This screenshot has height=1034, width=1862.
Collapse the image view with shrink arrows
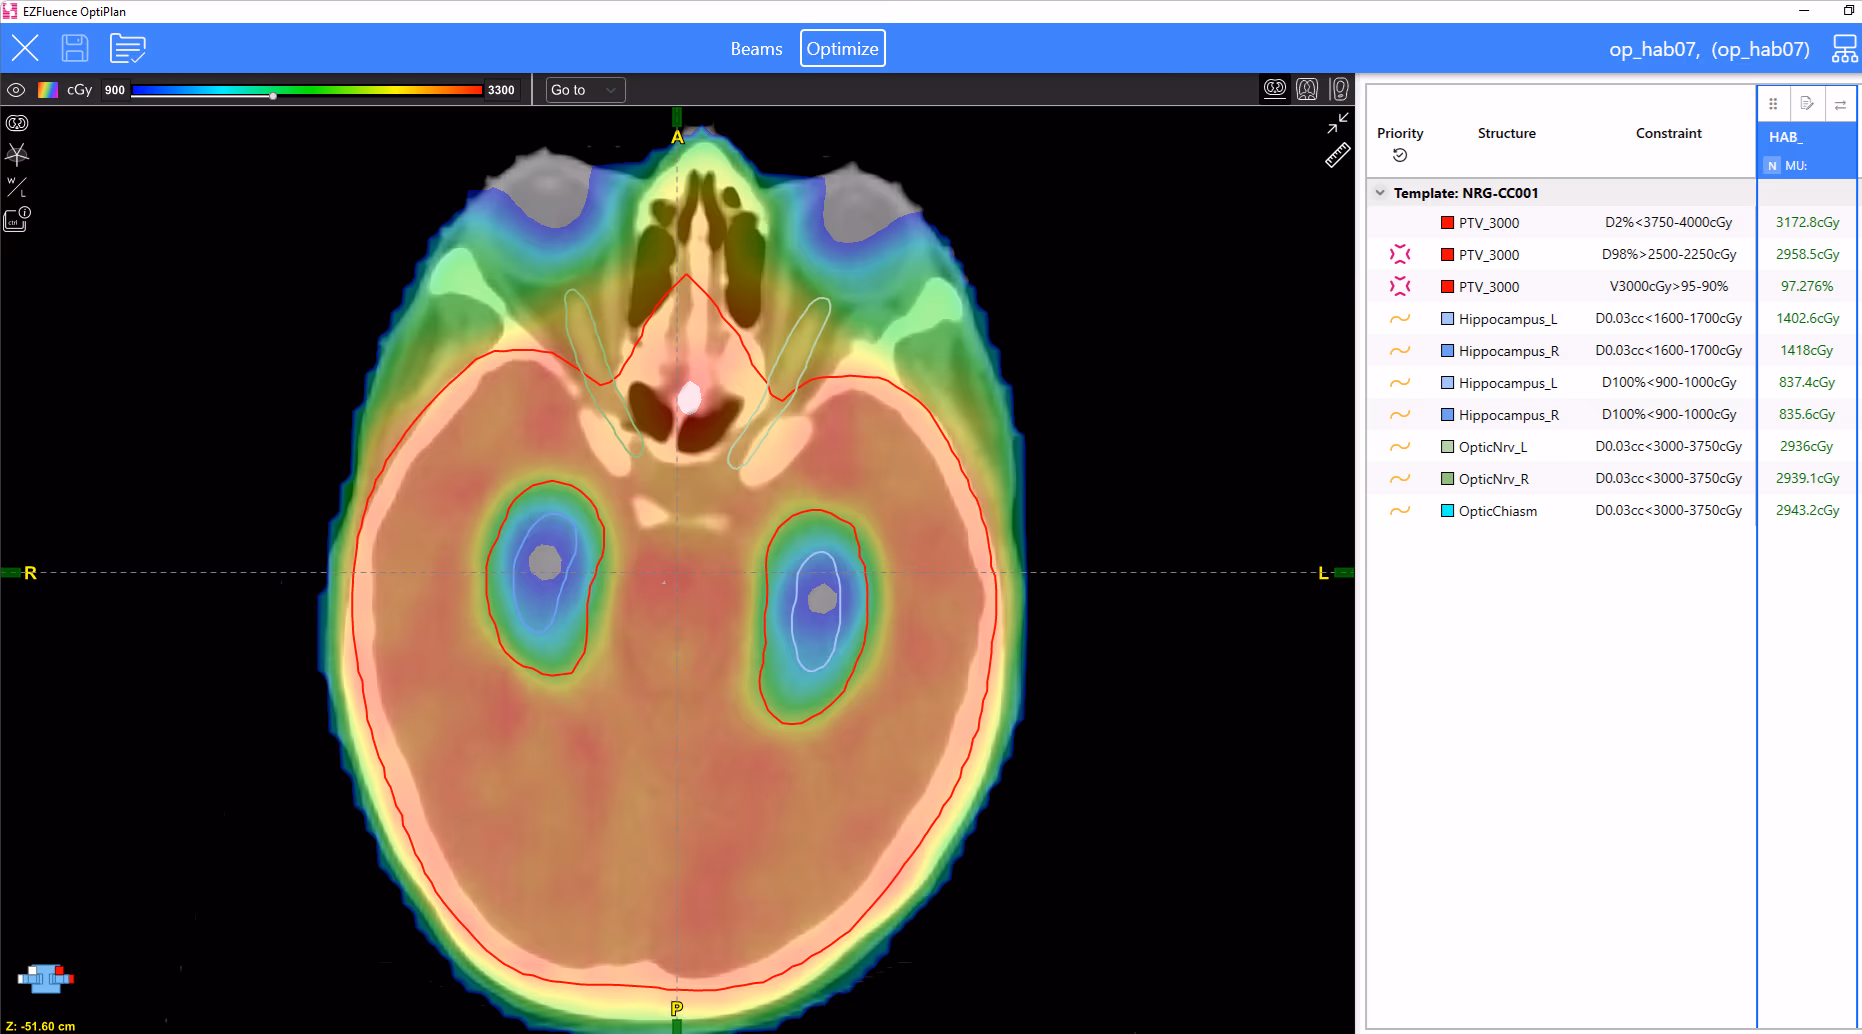(1338, 123)
